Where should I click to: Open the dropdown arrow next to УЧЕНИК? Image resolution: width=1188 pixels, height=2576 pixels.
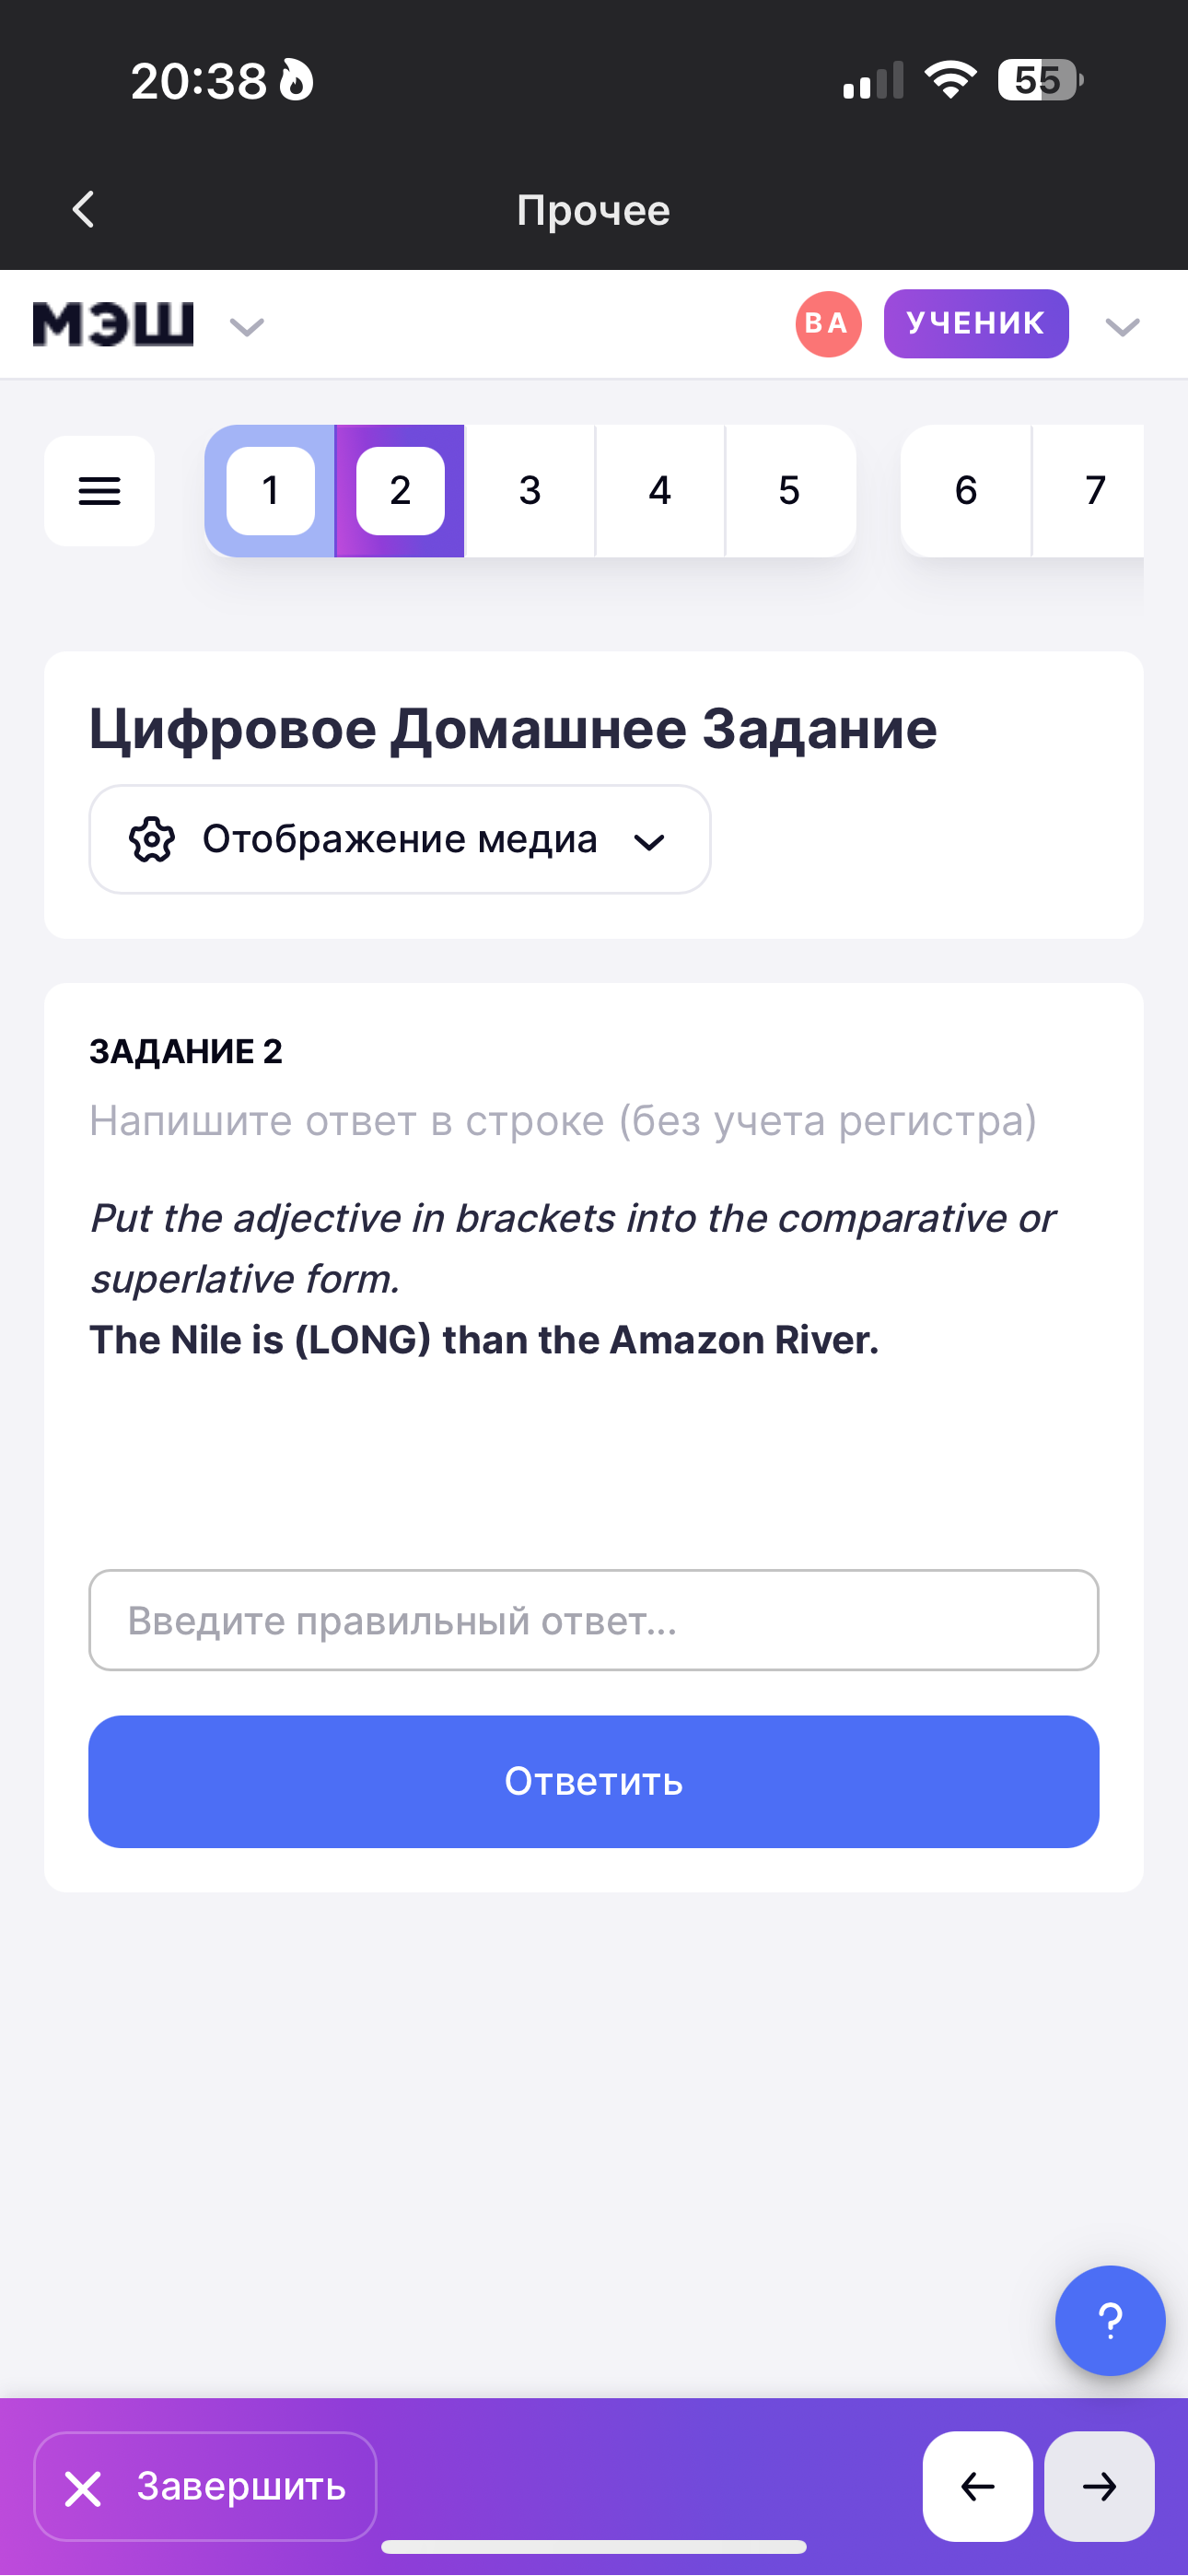1122,327
